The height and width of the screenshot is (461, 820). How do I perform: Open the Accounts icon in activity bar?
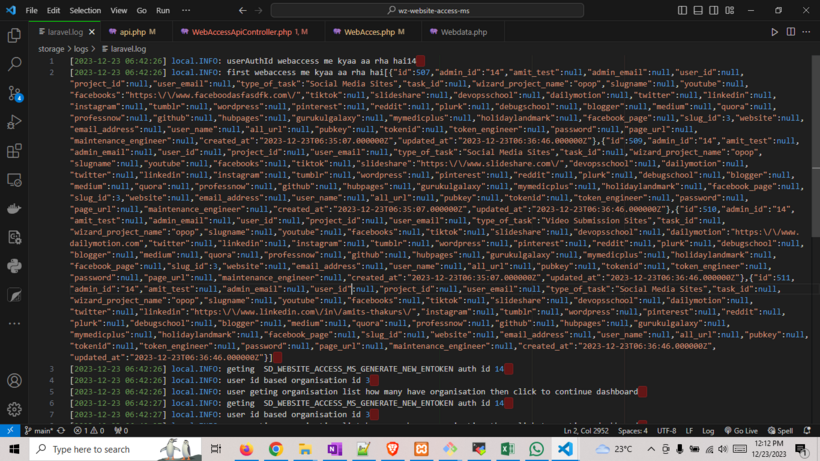pos(14,381)
